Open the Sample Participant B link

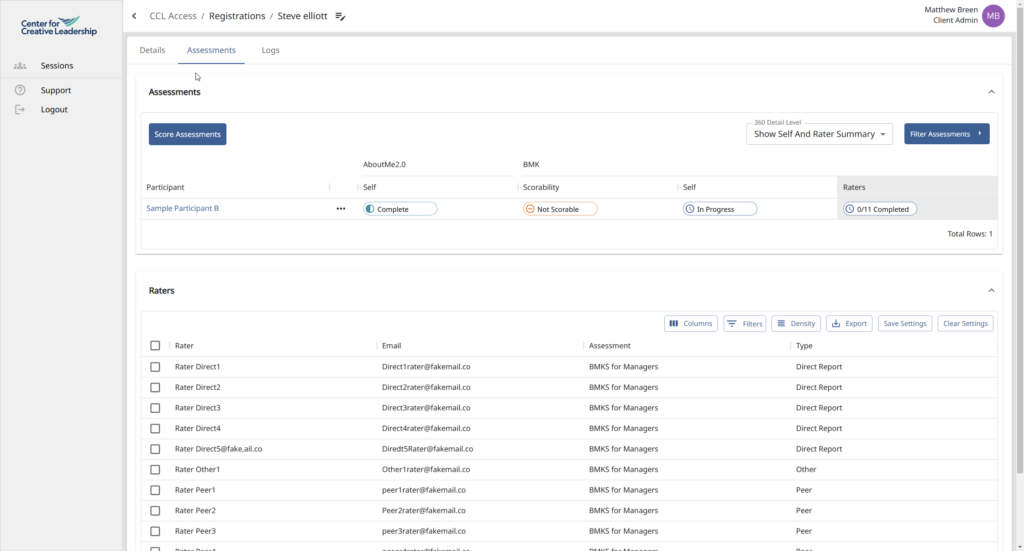point(182,208)
